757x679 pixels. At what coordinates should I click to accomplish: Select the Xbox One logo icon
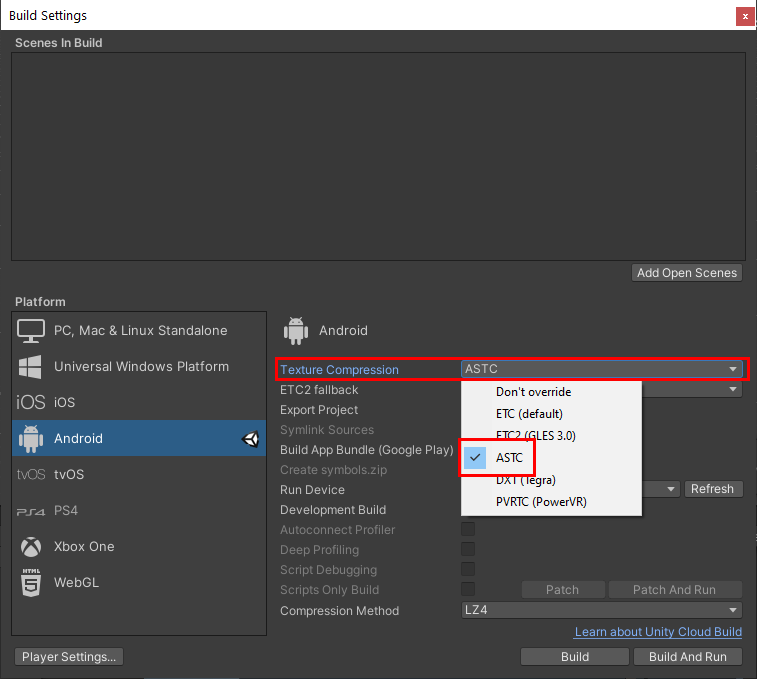coord(31,546)
